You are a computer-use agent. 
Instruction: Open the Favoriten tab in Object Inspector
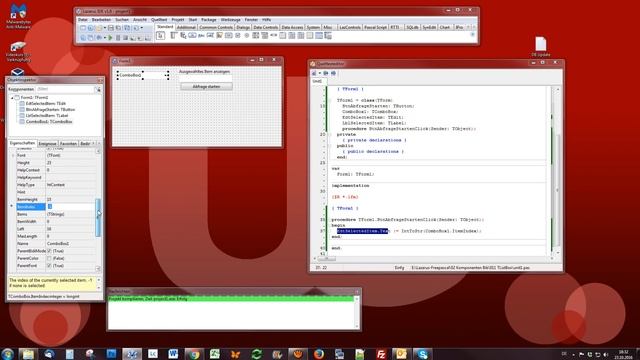(68, 144)
